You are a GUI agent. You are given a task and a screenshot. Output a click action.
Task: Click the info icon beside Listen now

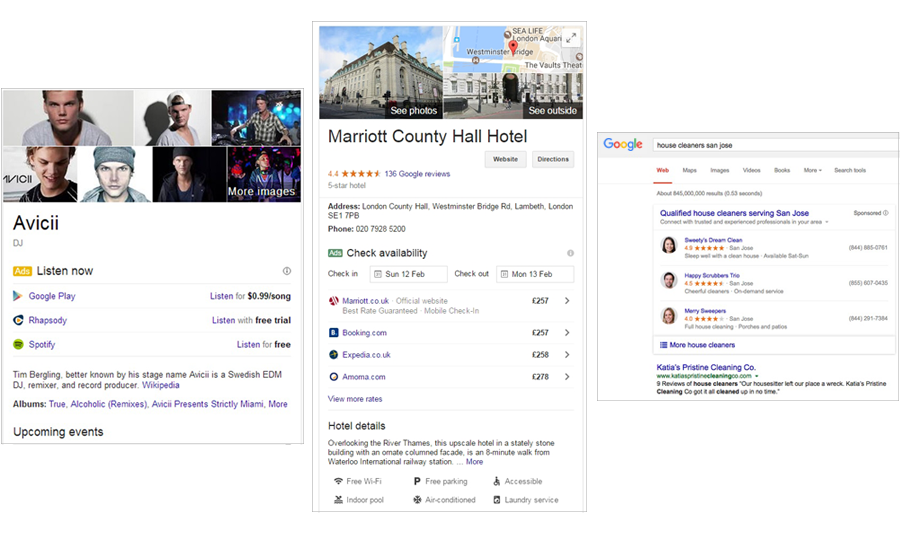(286, 271)
